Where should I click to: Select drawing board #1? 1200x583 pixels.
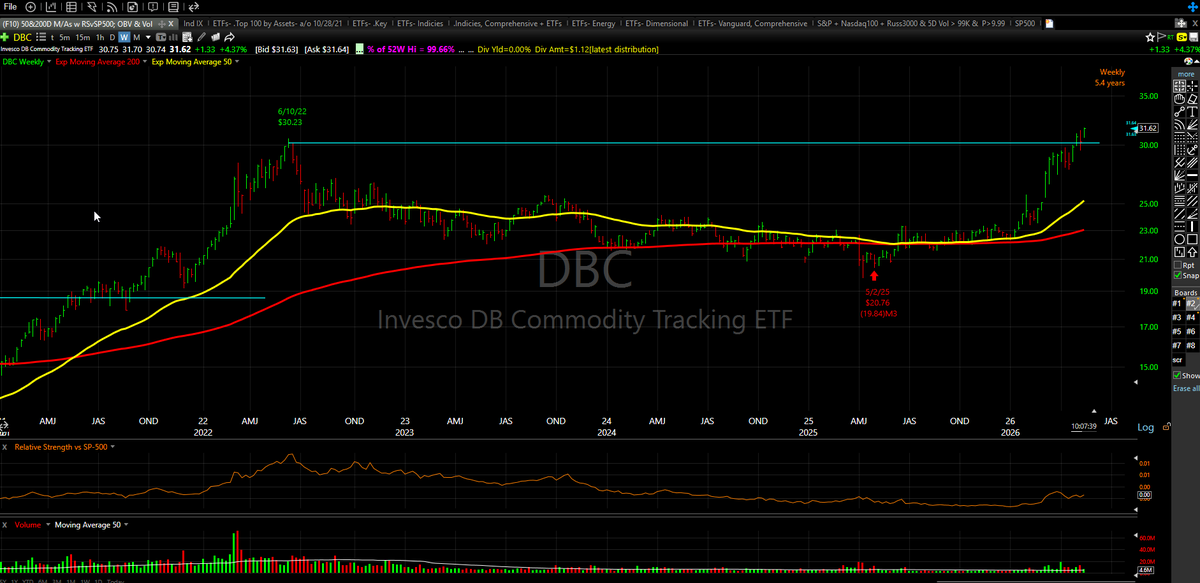click(x=1178, y=303)
